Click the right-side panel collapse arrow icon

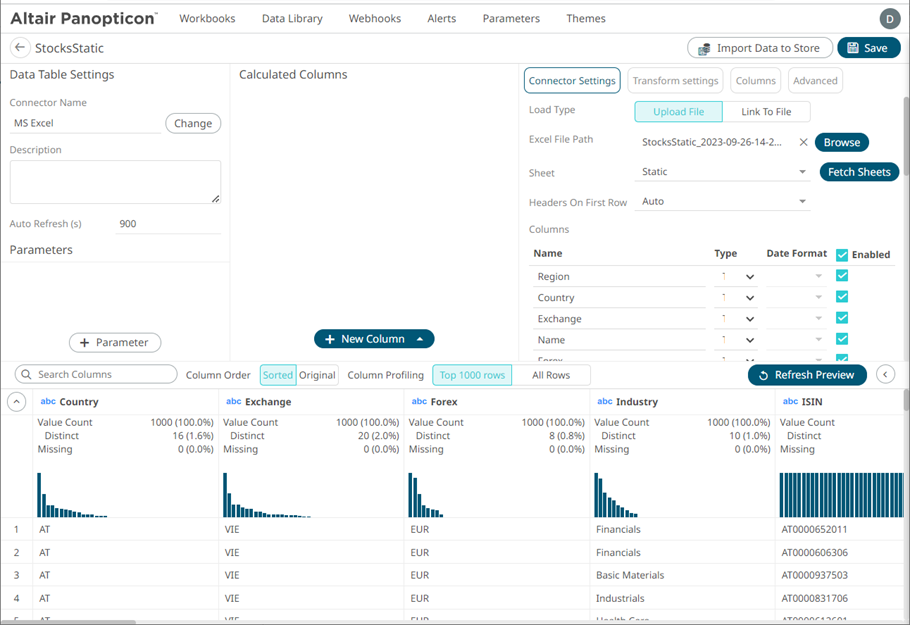point(885,374)
